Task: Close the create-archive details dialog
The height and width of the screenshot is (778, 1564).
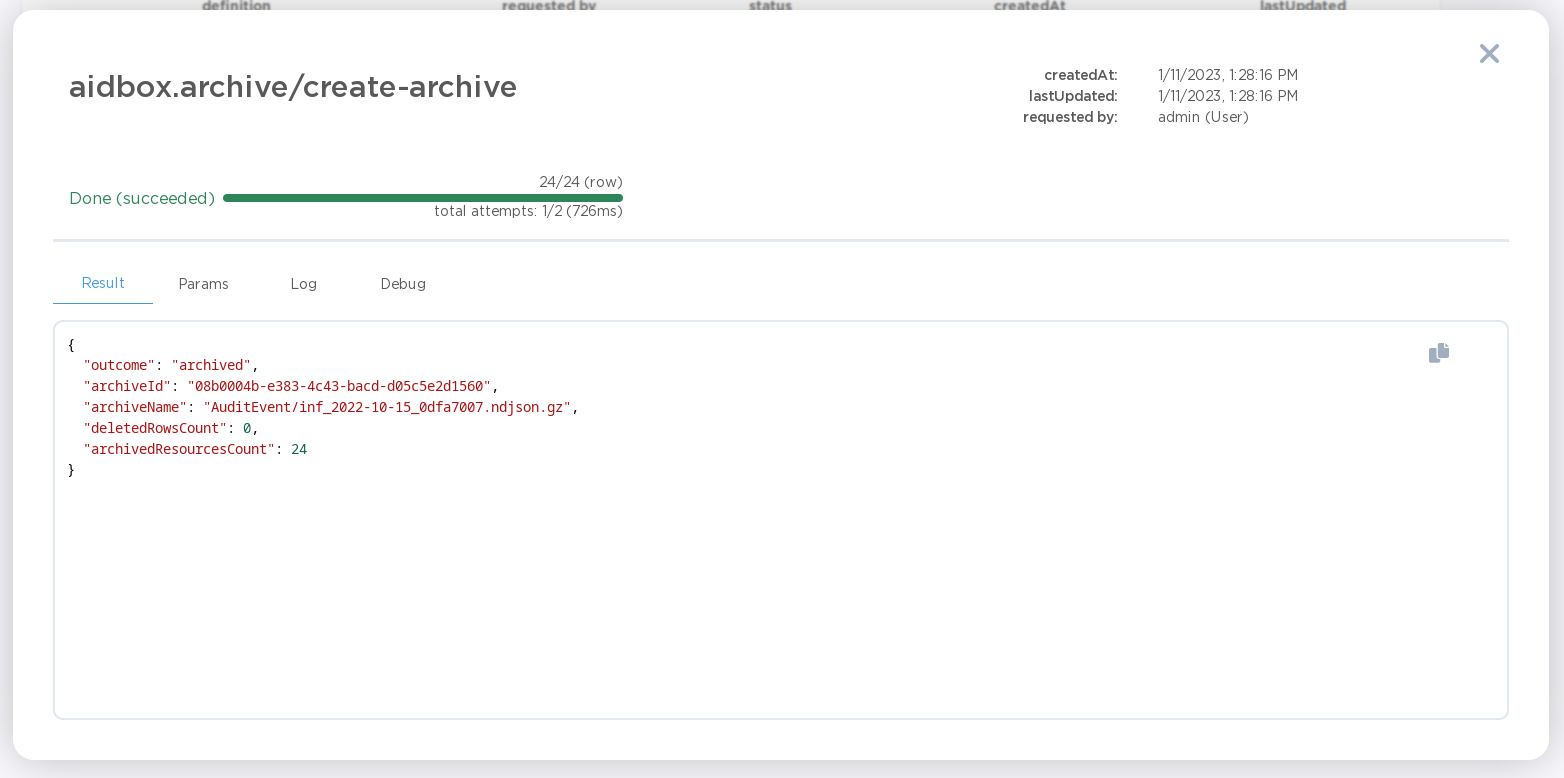Action: (1489, 54)
